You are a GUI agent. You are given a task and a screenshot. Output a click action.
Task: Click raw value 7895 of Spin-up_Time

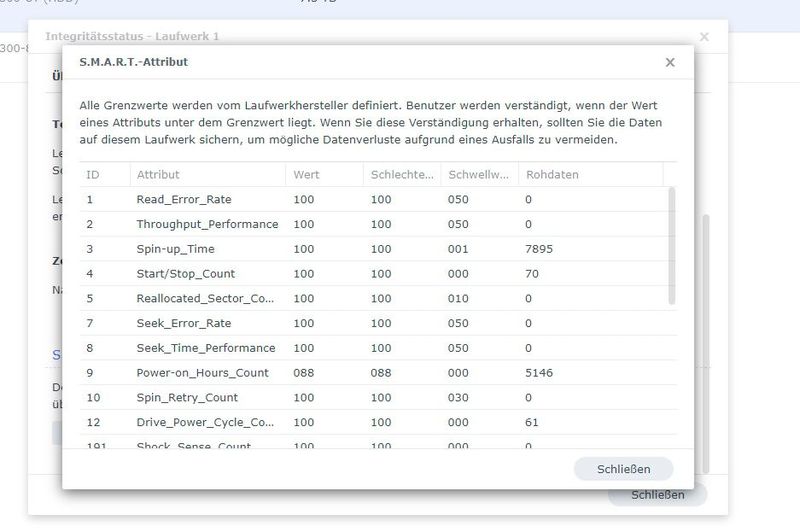[539, 249]
